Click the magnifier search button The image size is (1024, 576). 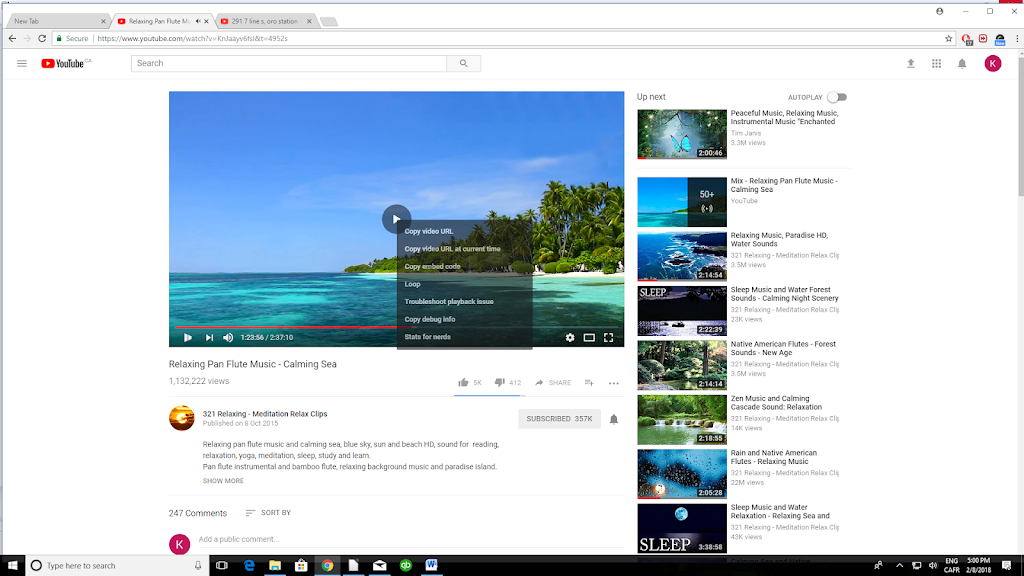pyautogui.click(x=464, y=63)
